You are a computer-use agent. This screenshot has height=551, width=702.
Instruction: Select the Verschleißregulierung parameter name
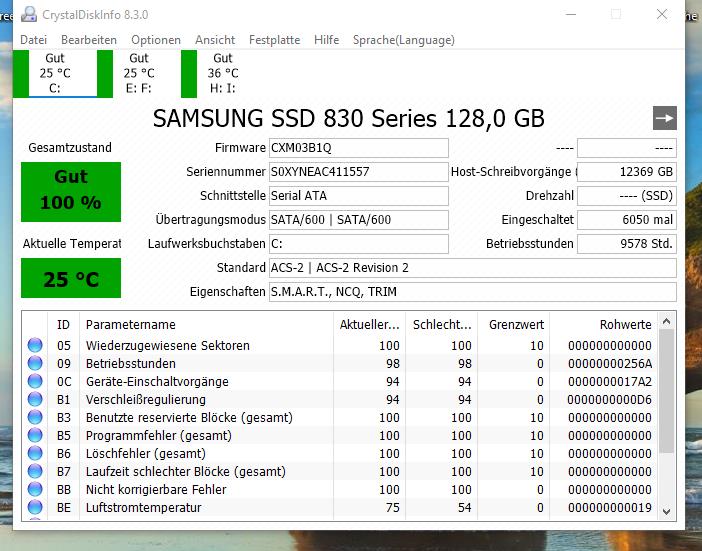146,399
